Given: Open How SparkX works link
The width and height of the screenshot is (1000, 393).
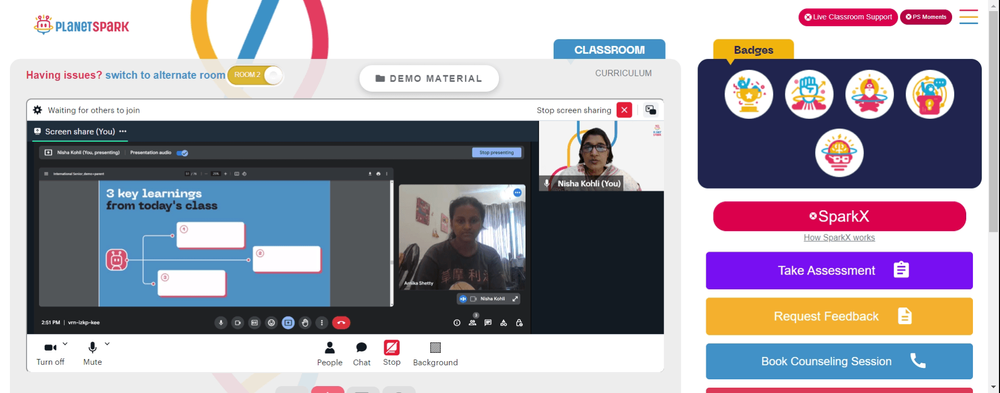Looking at the screenshot, I should [x=839, y=237].
